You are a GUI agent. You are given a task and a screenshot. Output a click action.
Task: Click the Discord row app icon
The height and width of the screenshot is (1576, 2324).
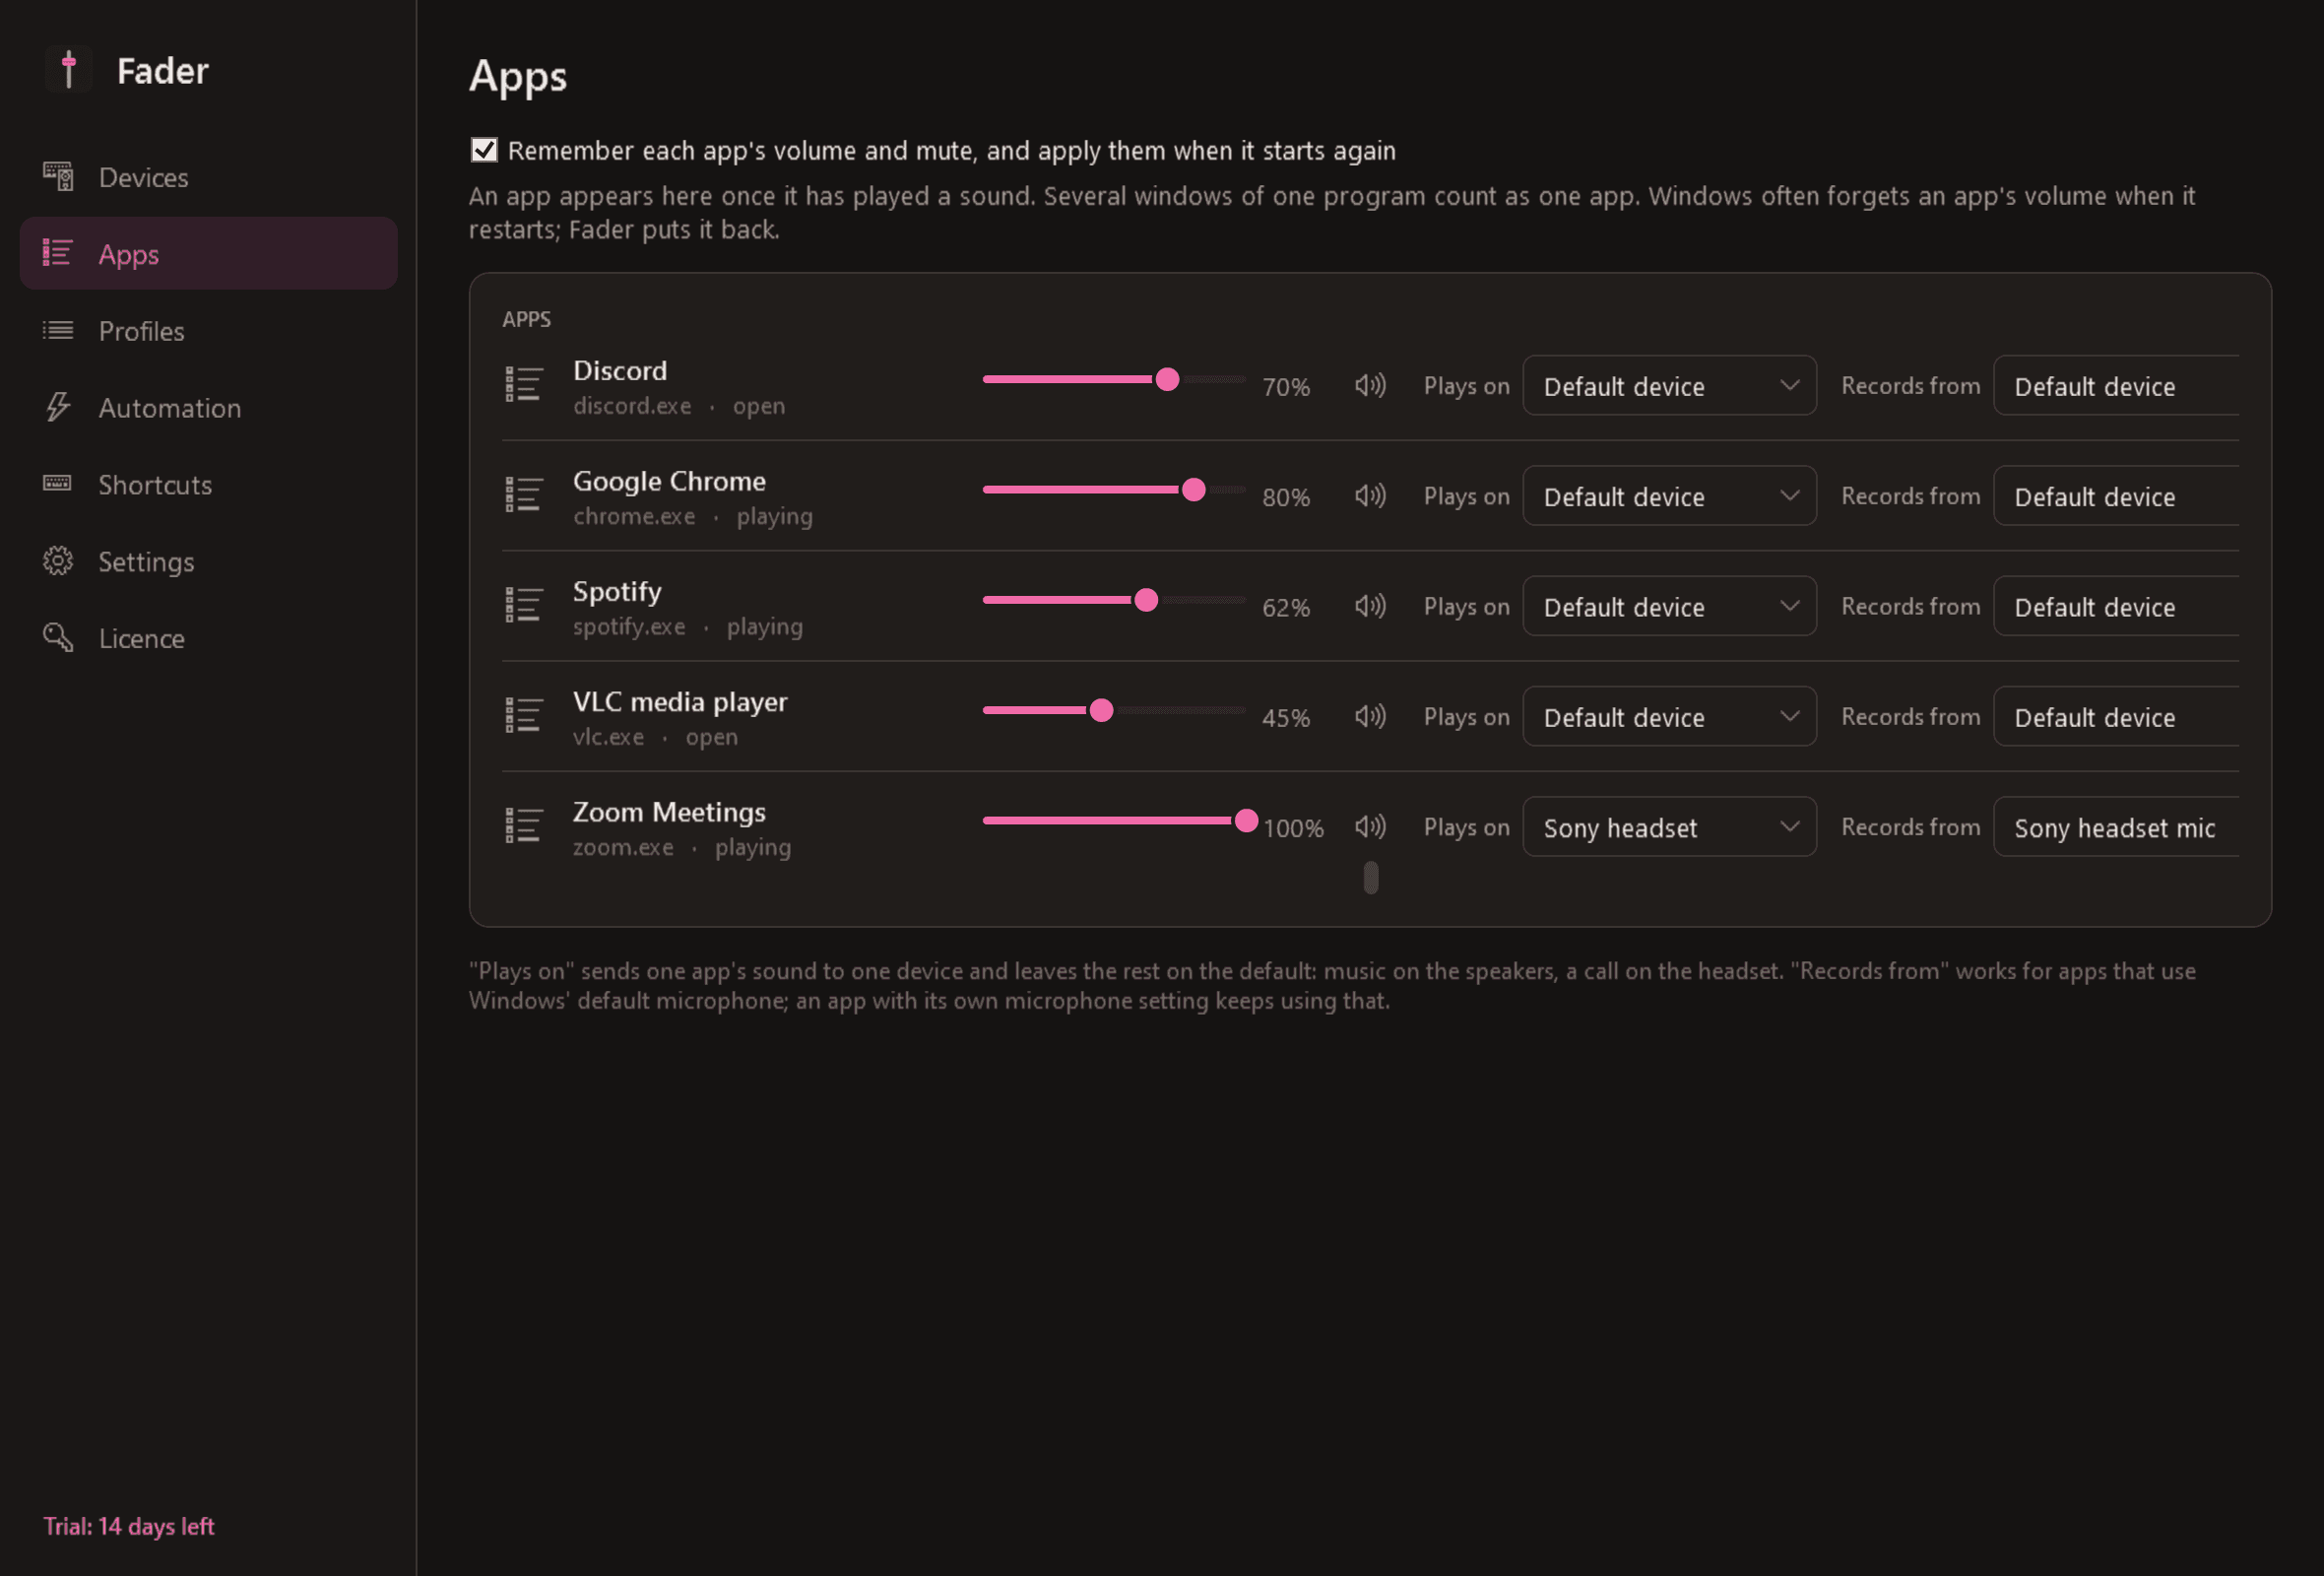coord(524,385)
